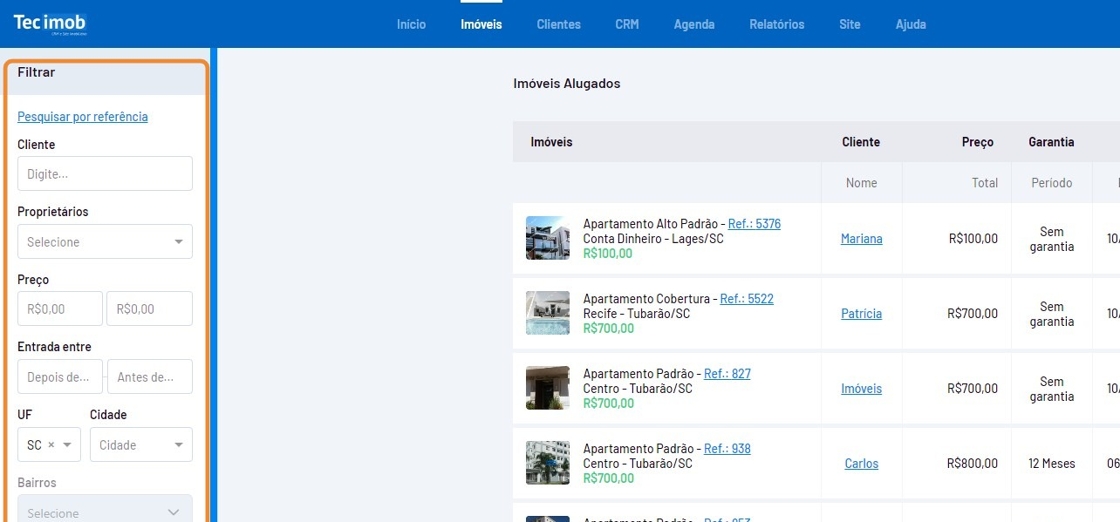Screen dimensions: 1120x522
Task: Open the Relatórios menu
Action: point(776,24)
